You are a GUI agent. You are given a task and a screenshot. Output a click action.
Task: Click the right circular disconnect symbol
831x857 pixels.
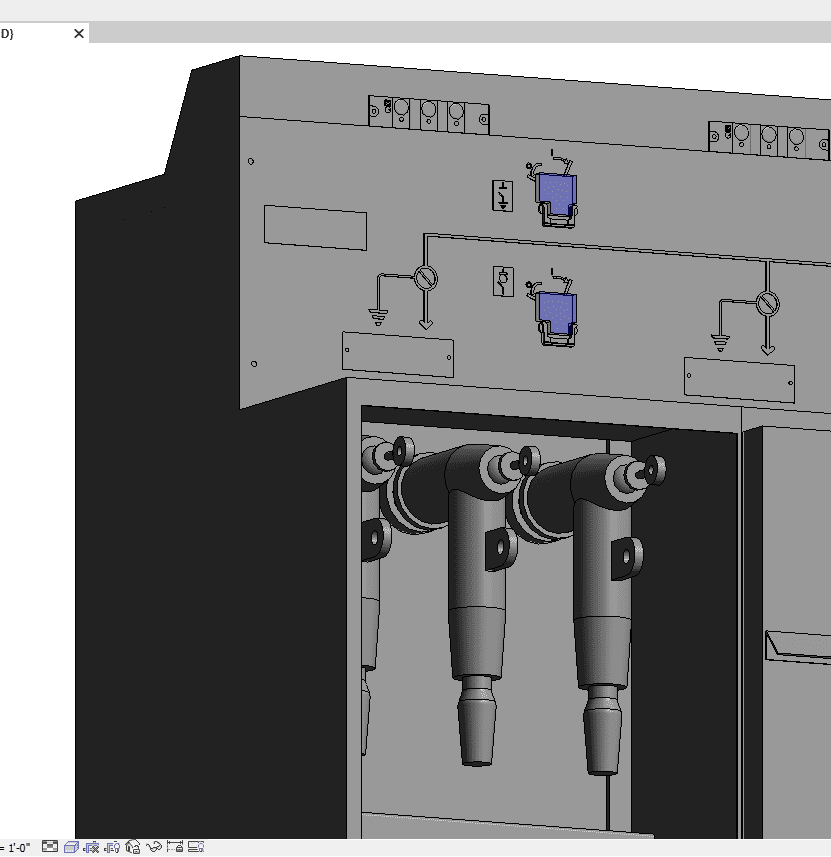click(x=767, y=302)
